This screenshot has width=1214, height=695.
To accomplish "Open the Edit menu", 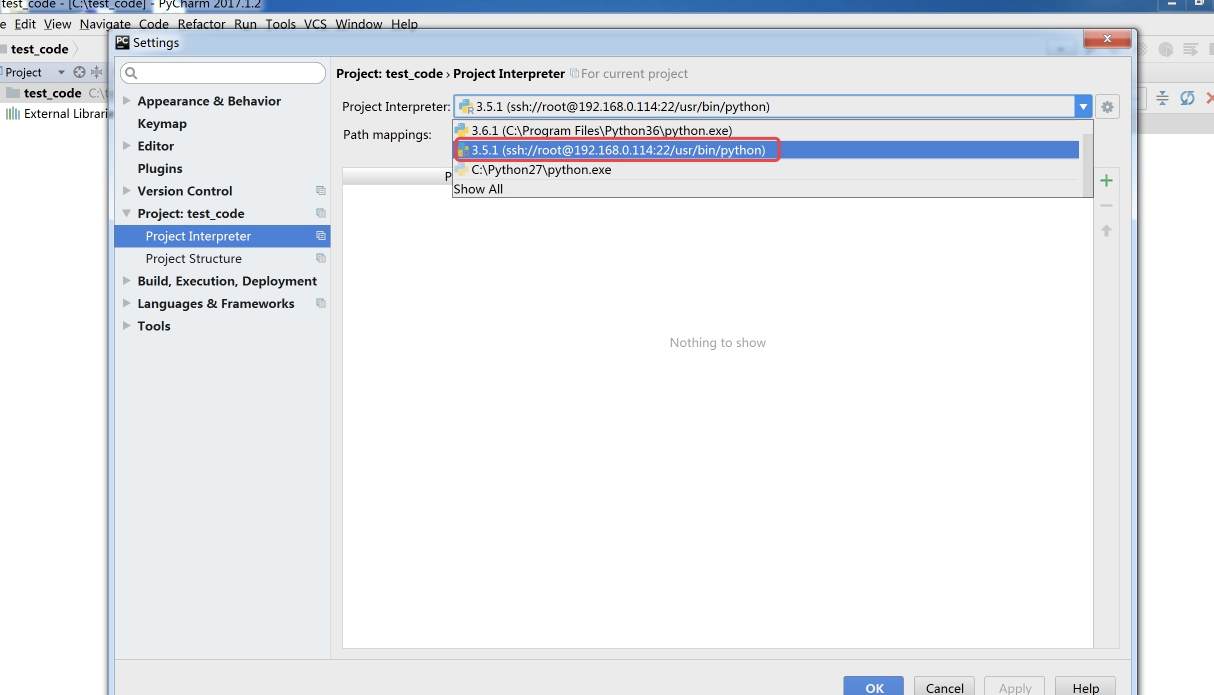I will pos(25,24).
